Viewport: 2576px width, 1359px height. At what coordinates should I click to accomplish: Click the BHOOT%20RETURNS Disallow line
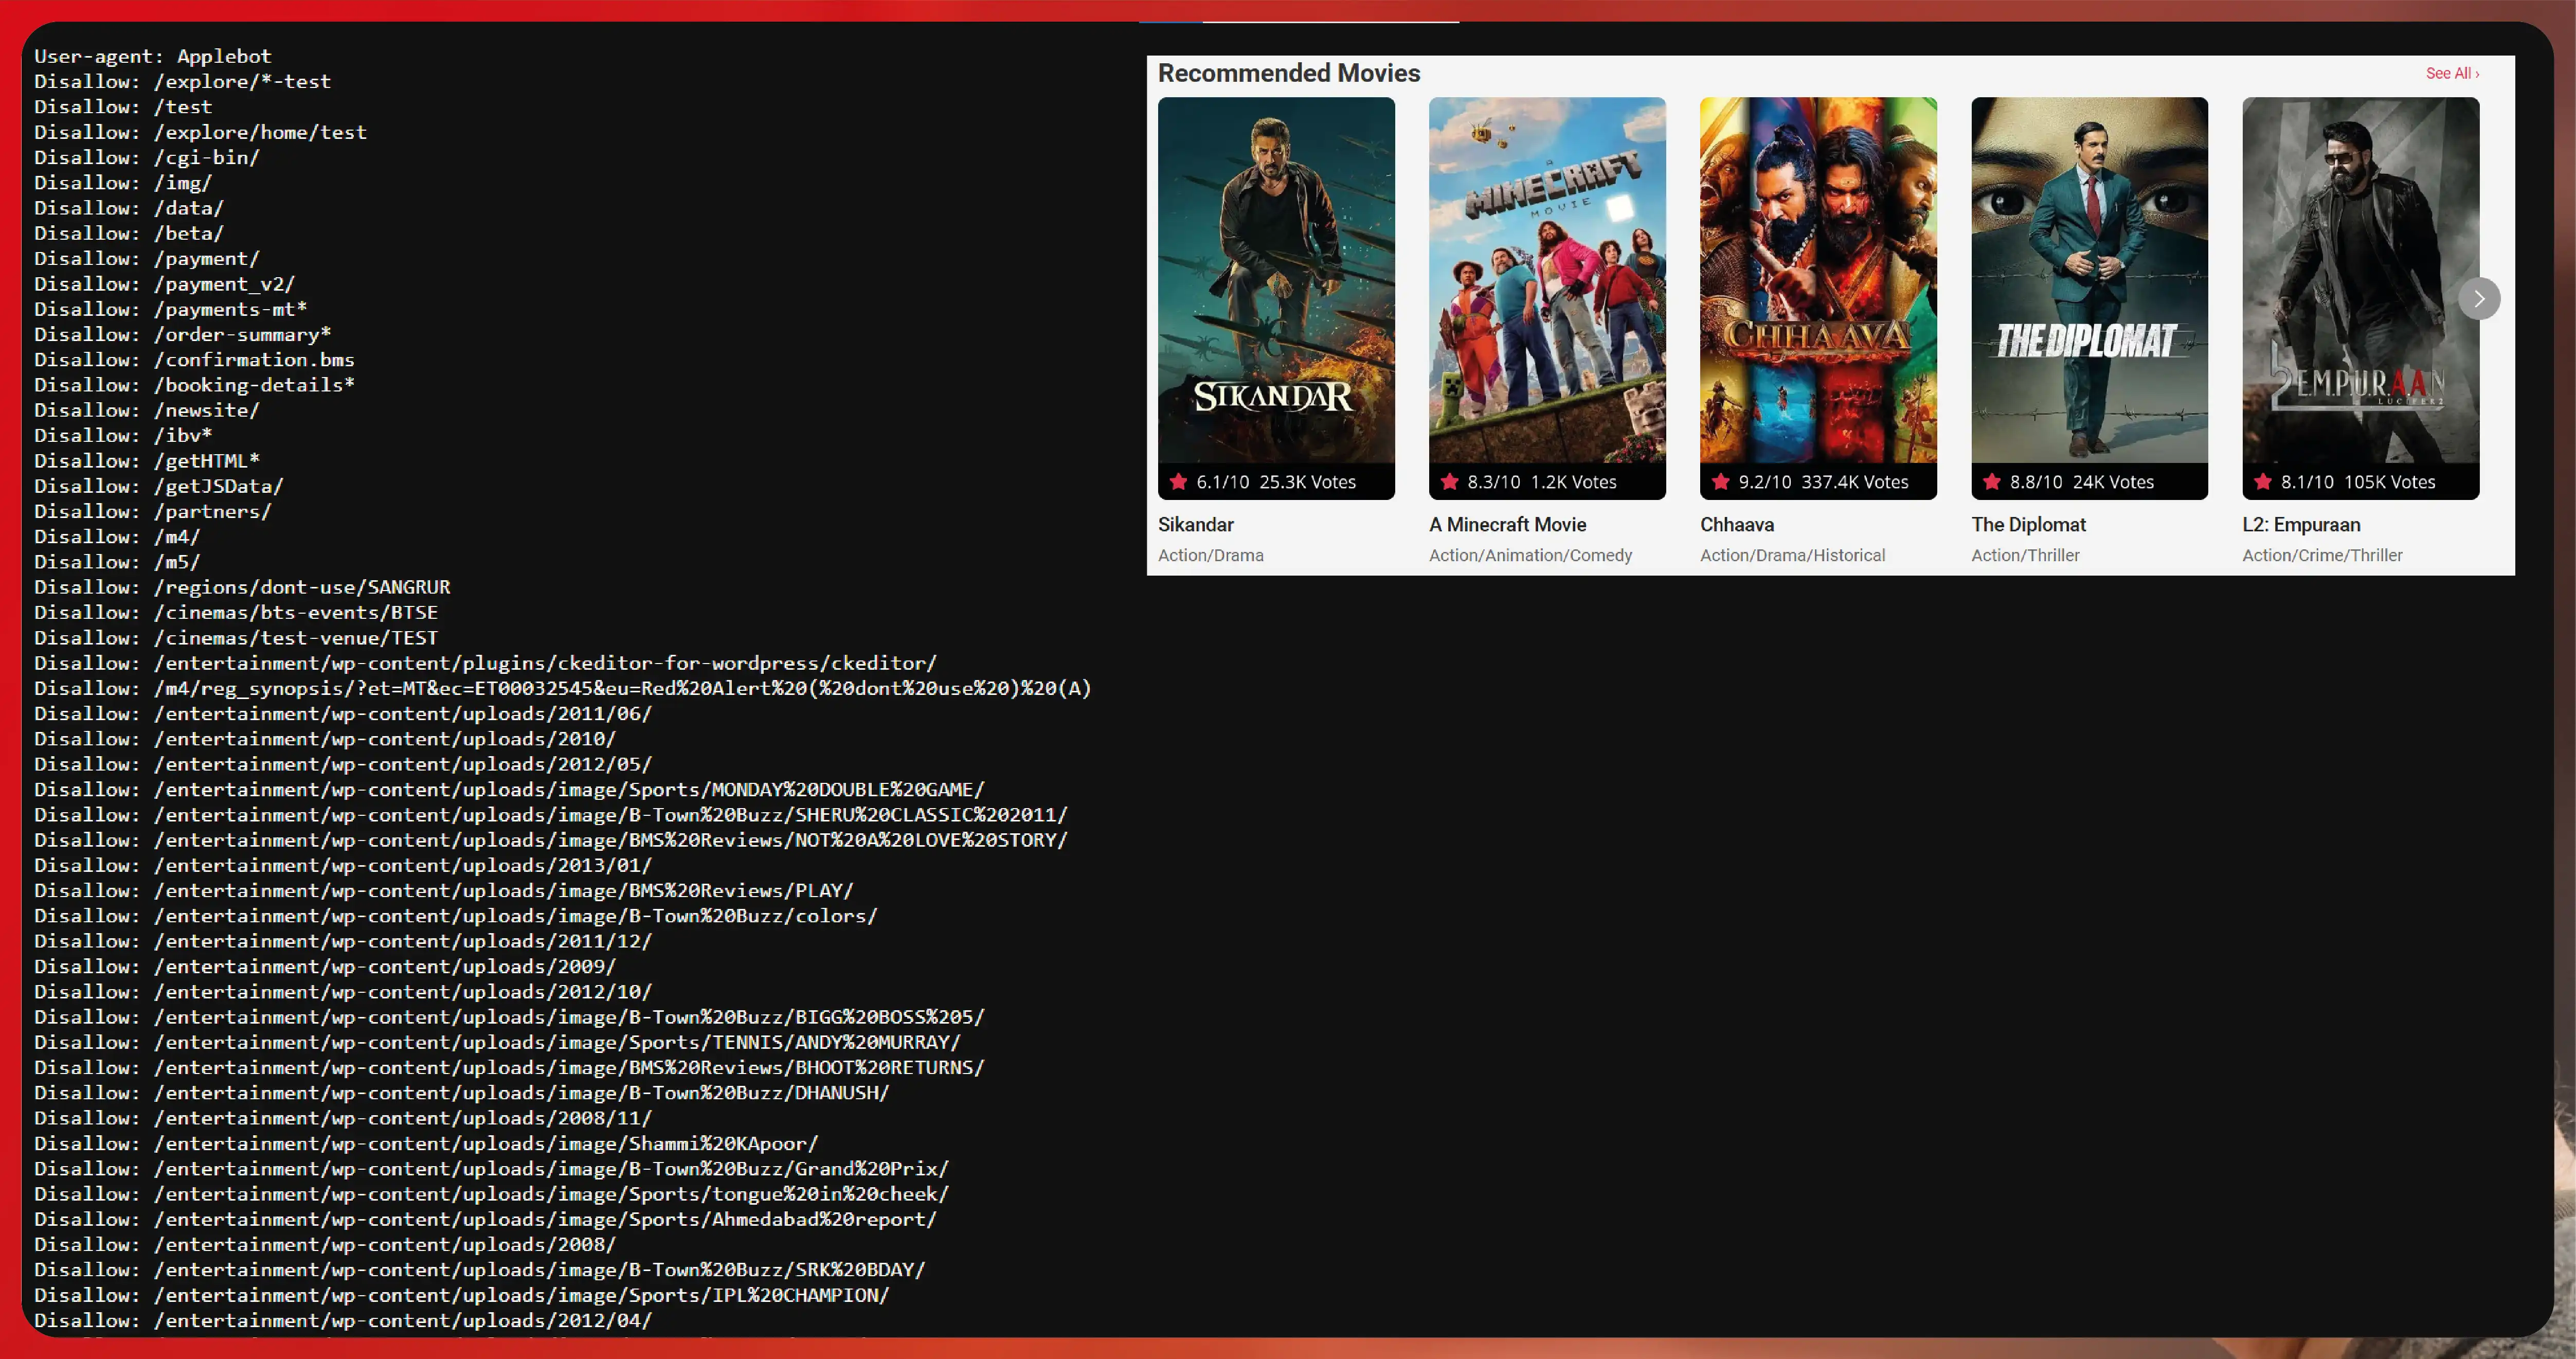point(510,1067)
